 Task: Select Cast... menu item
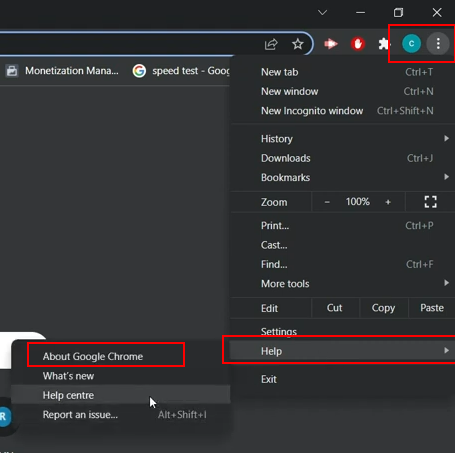tap(343, 245)
